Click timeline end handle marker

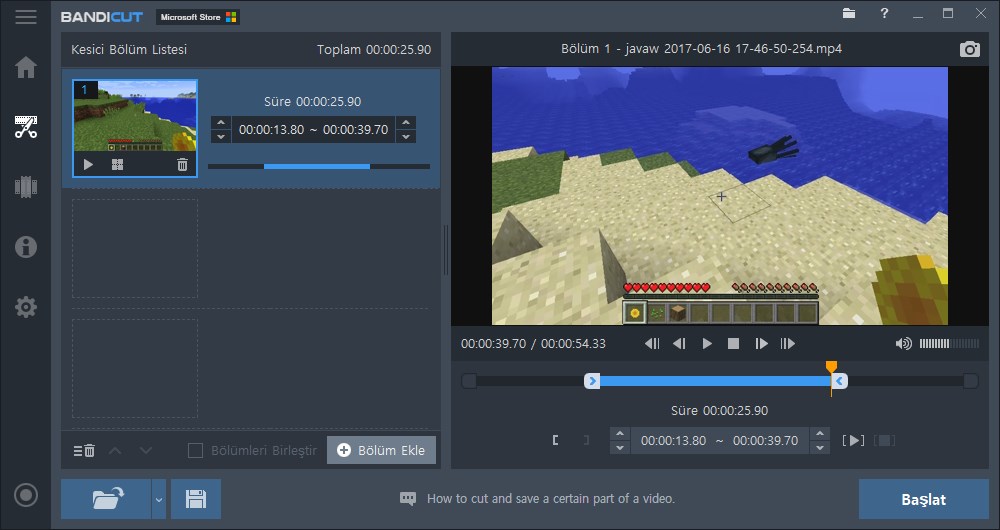point(840,381)
